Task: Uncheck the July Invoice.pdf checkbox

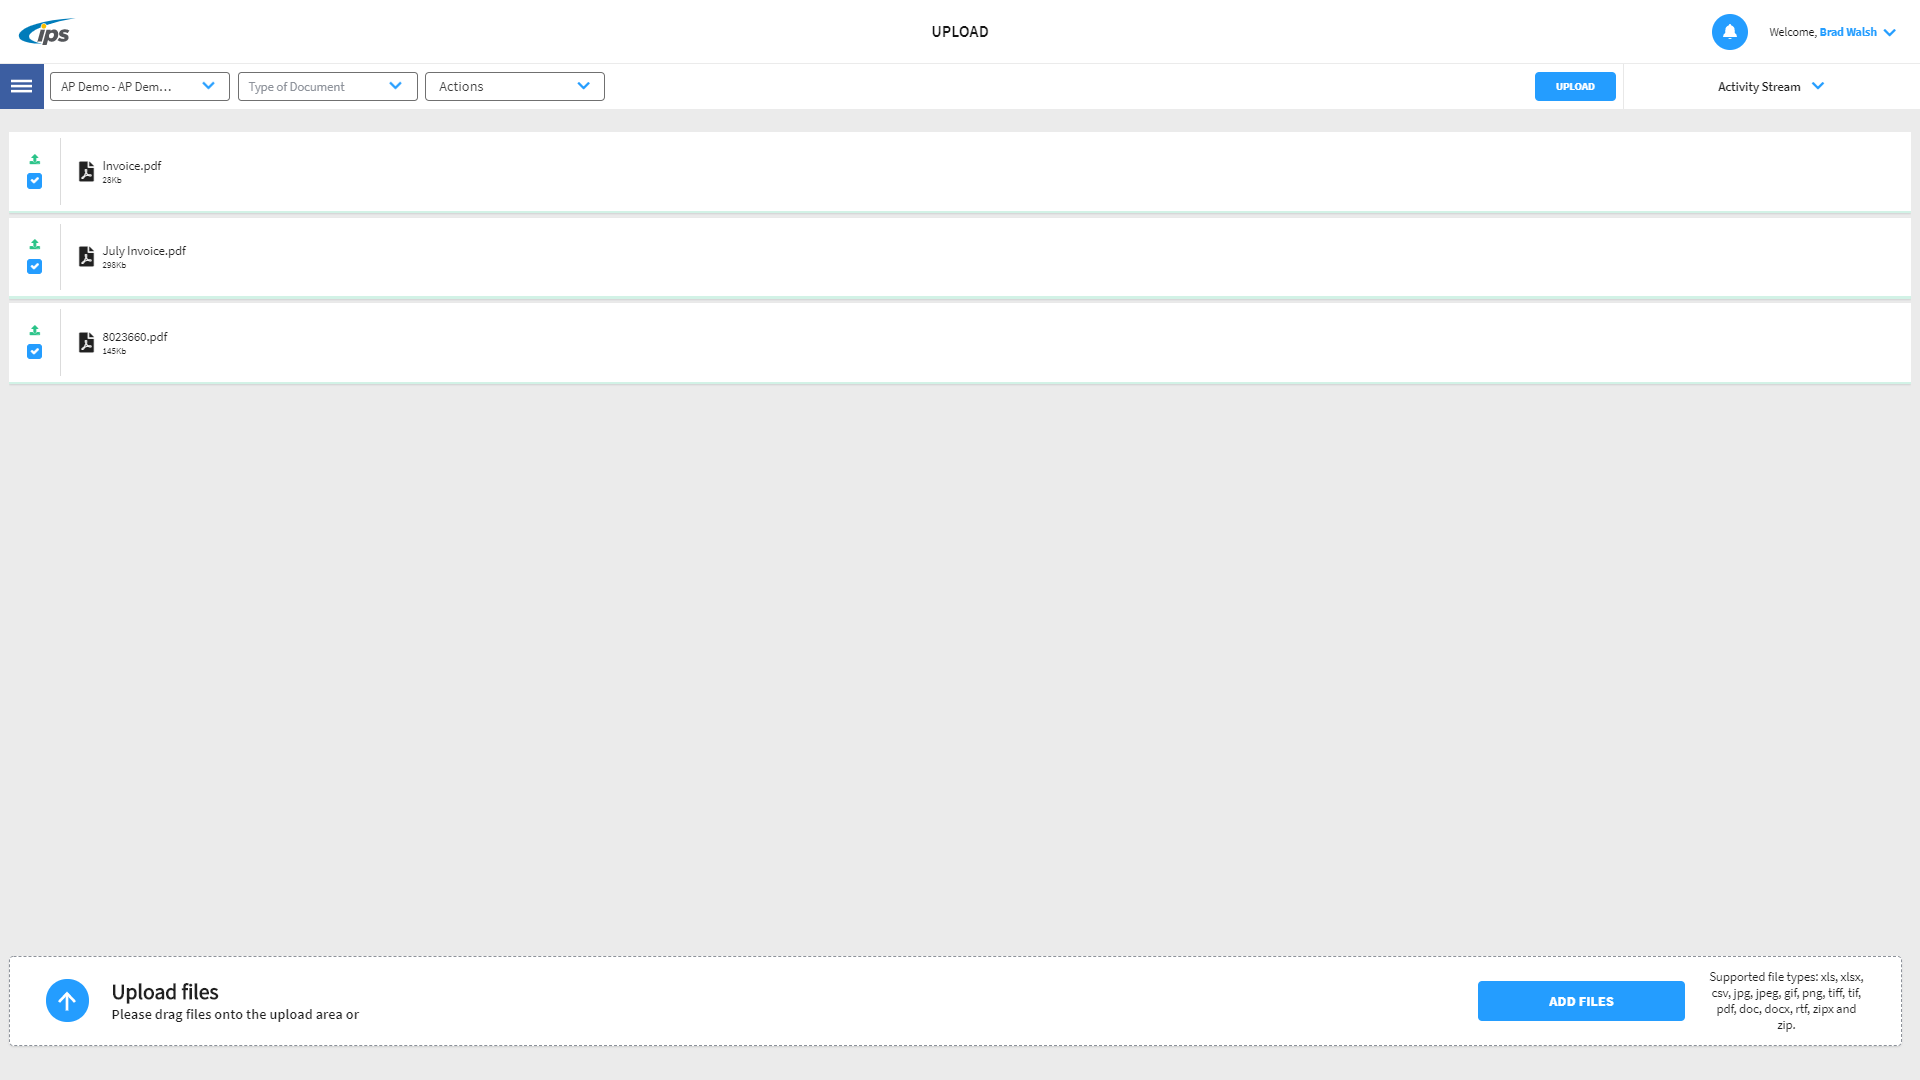Action: [x=35, y=266]
